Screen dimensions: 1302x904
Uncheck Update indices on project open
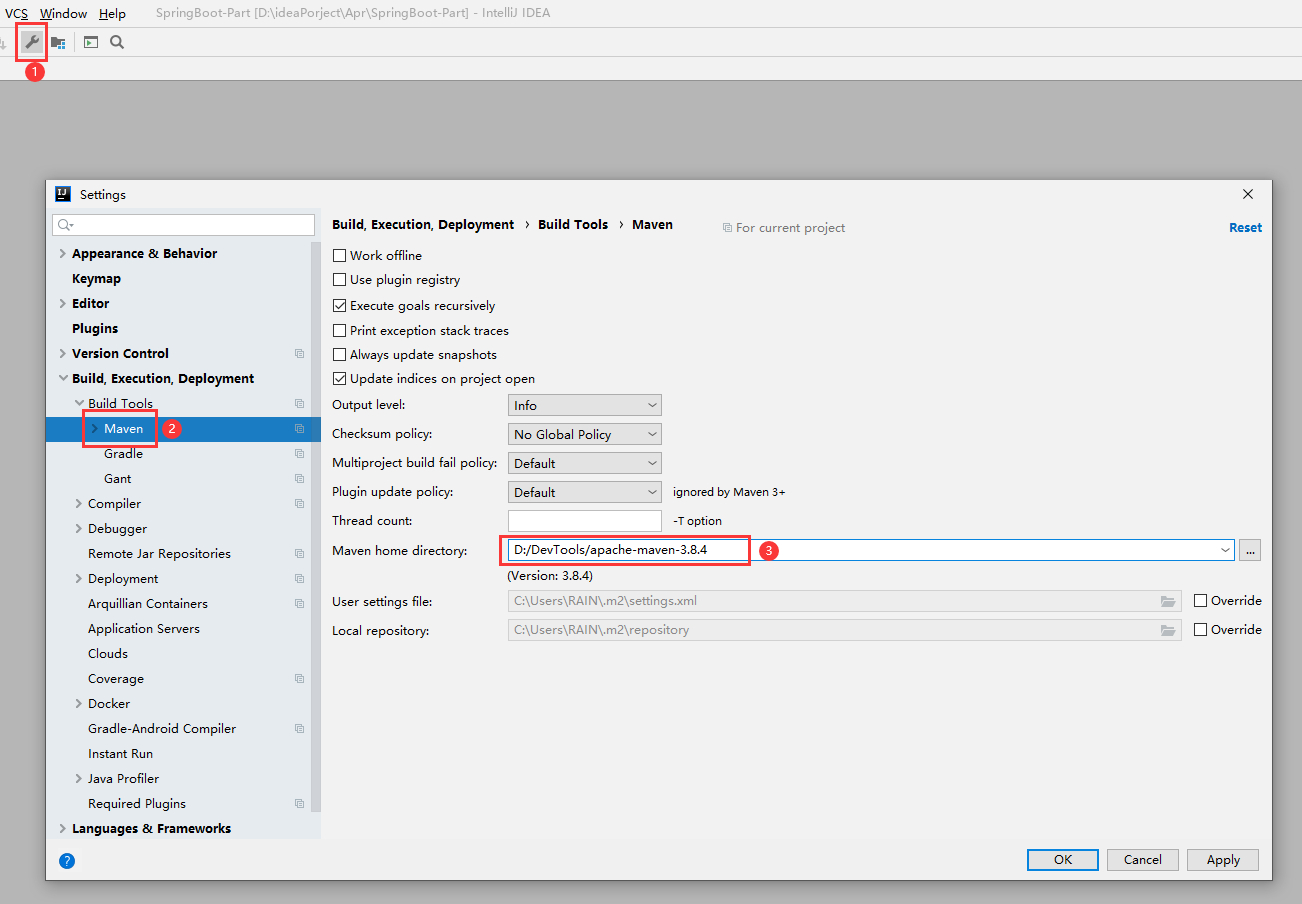click(x=339, y=379)
